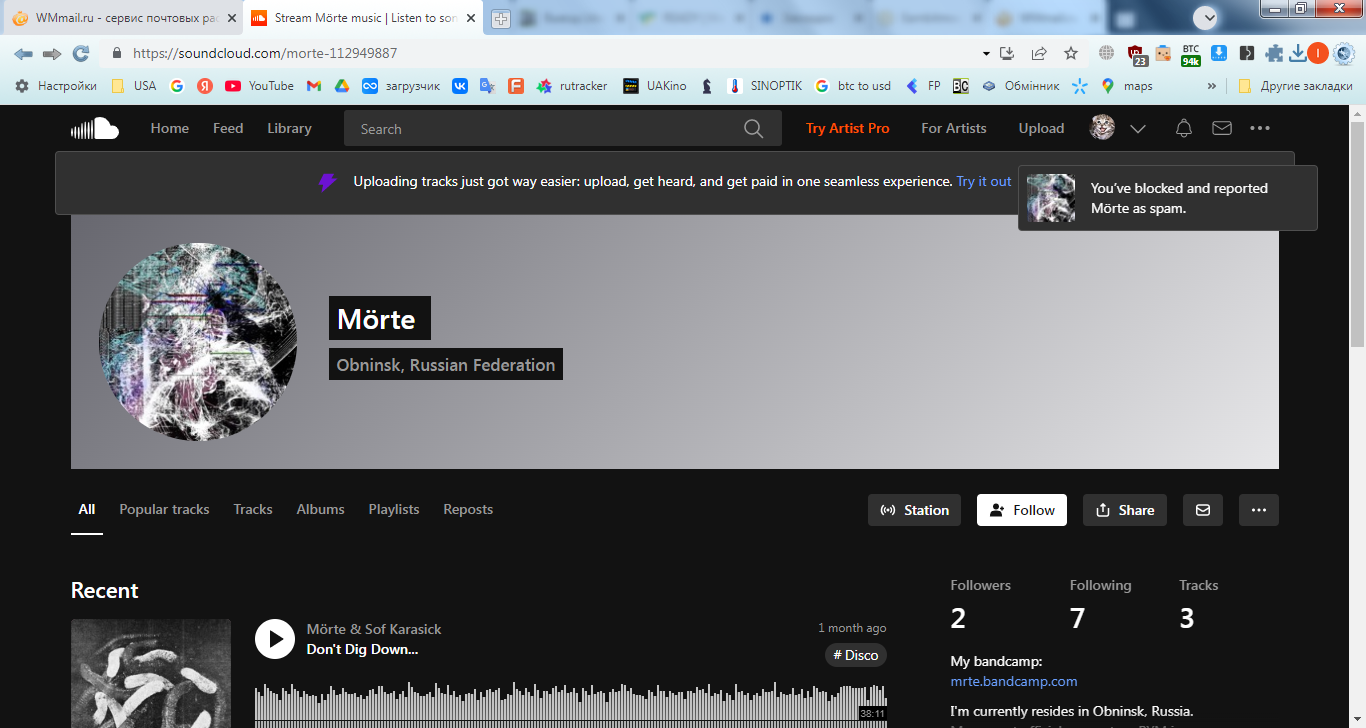
Task: Open the For Artists link
Action: [954, 128]
